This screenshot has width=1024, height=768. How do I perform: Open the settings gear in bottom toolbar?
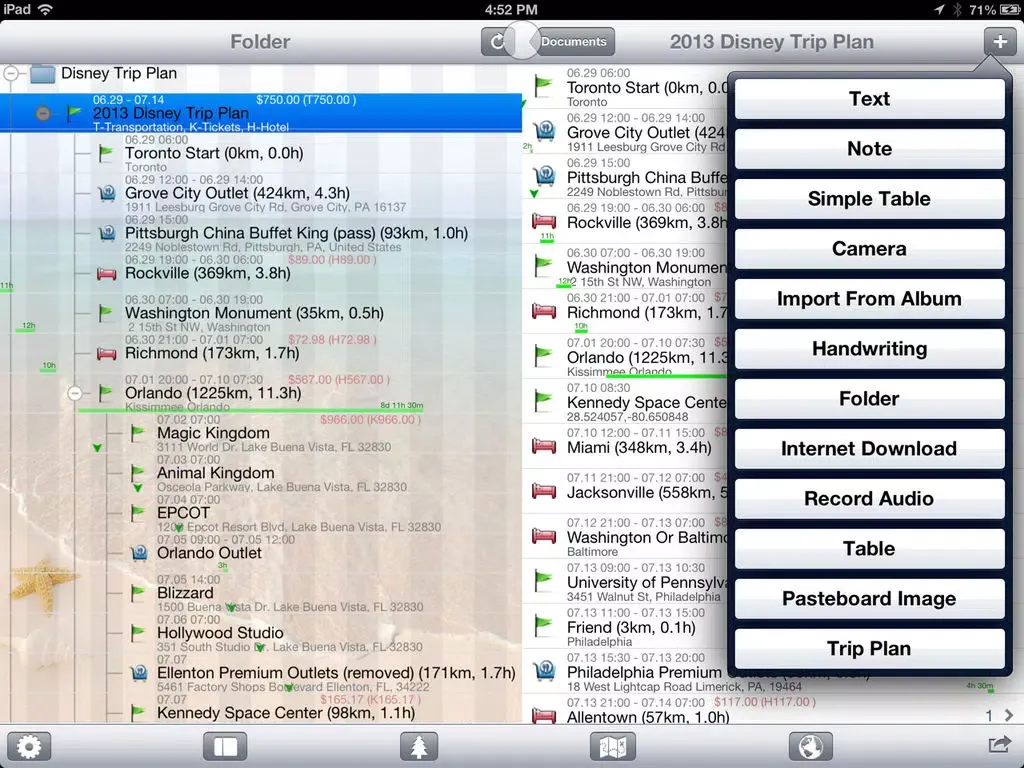[x=29, y=746]
